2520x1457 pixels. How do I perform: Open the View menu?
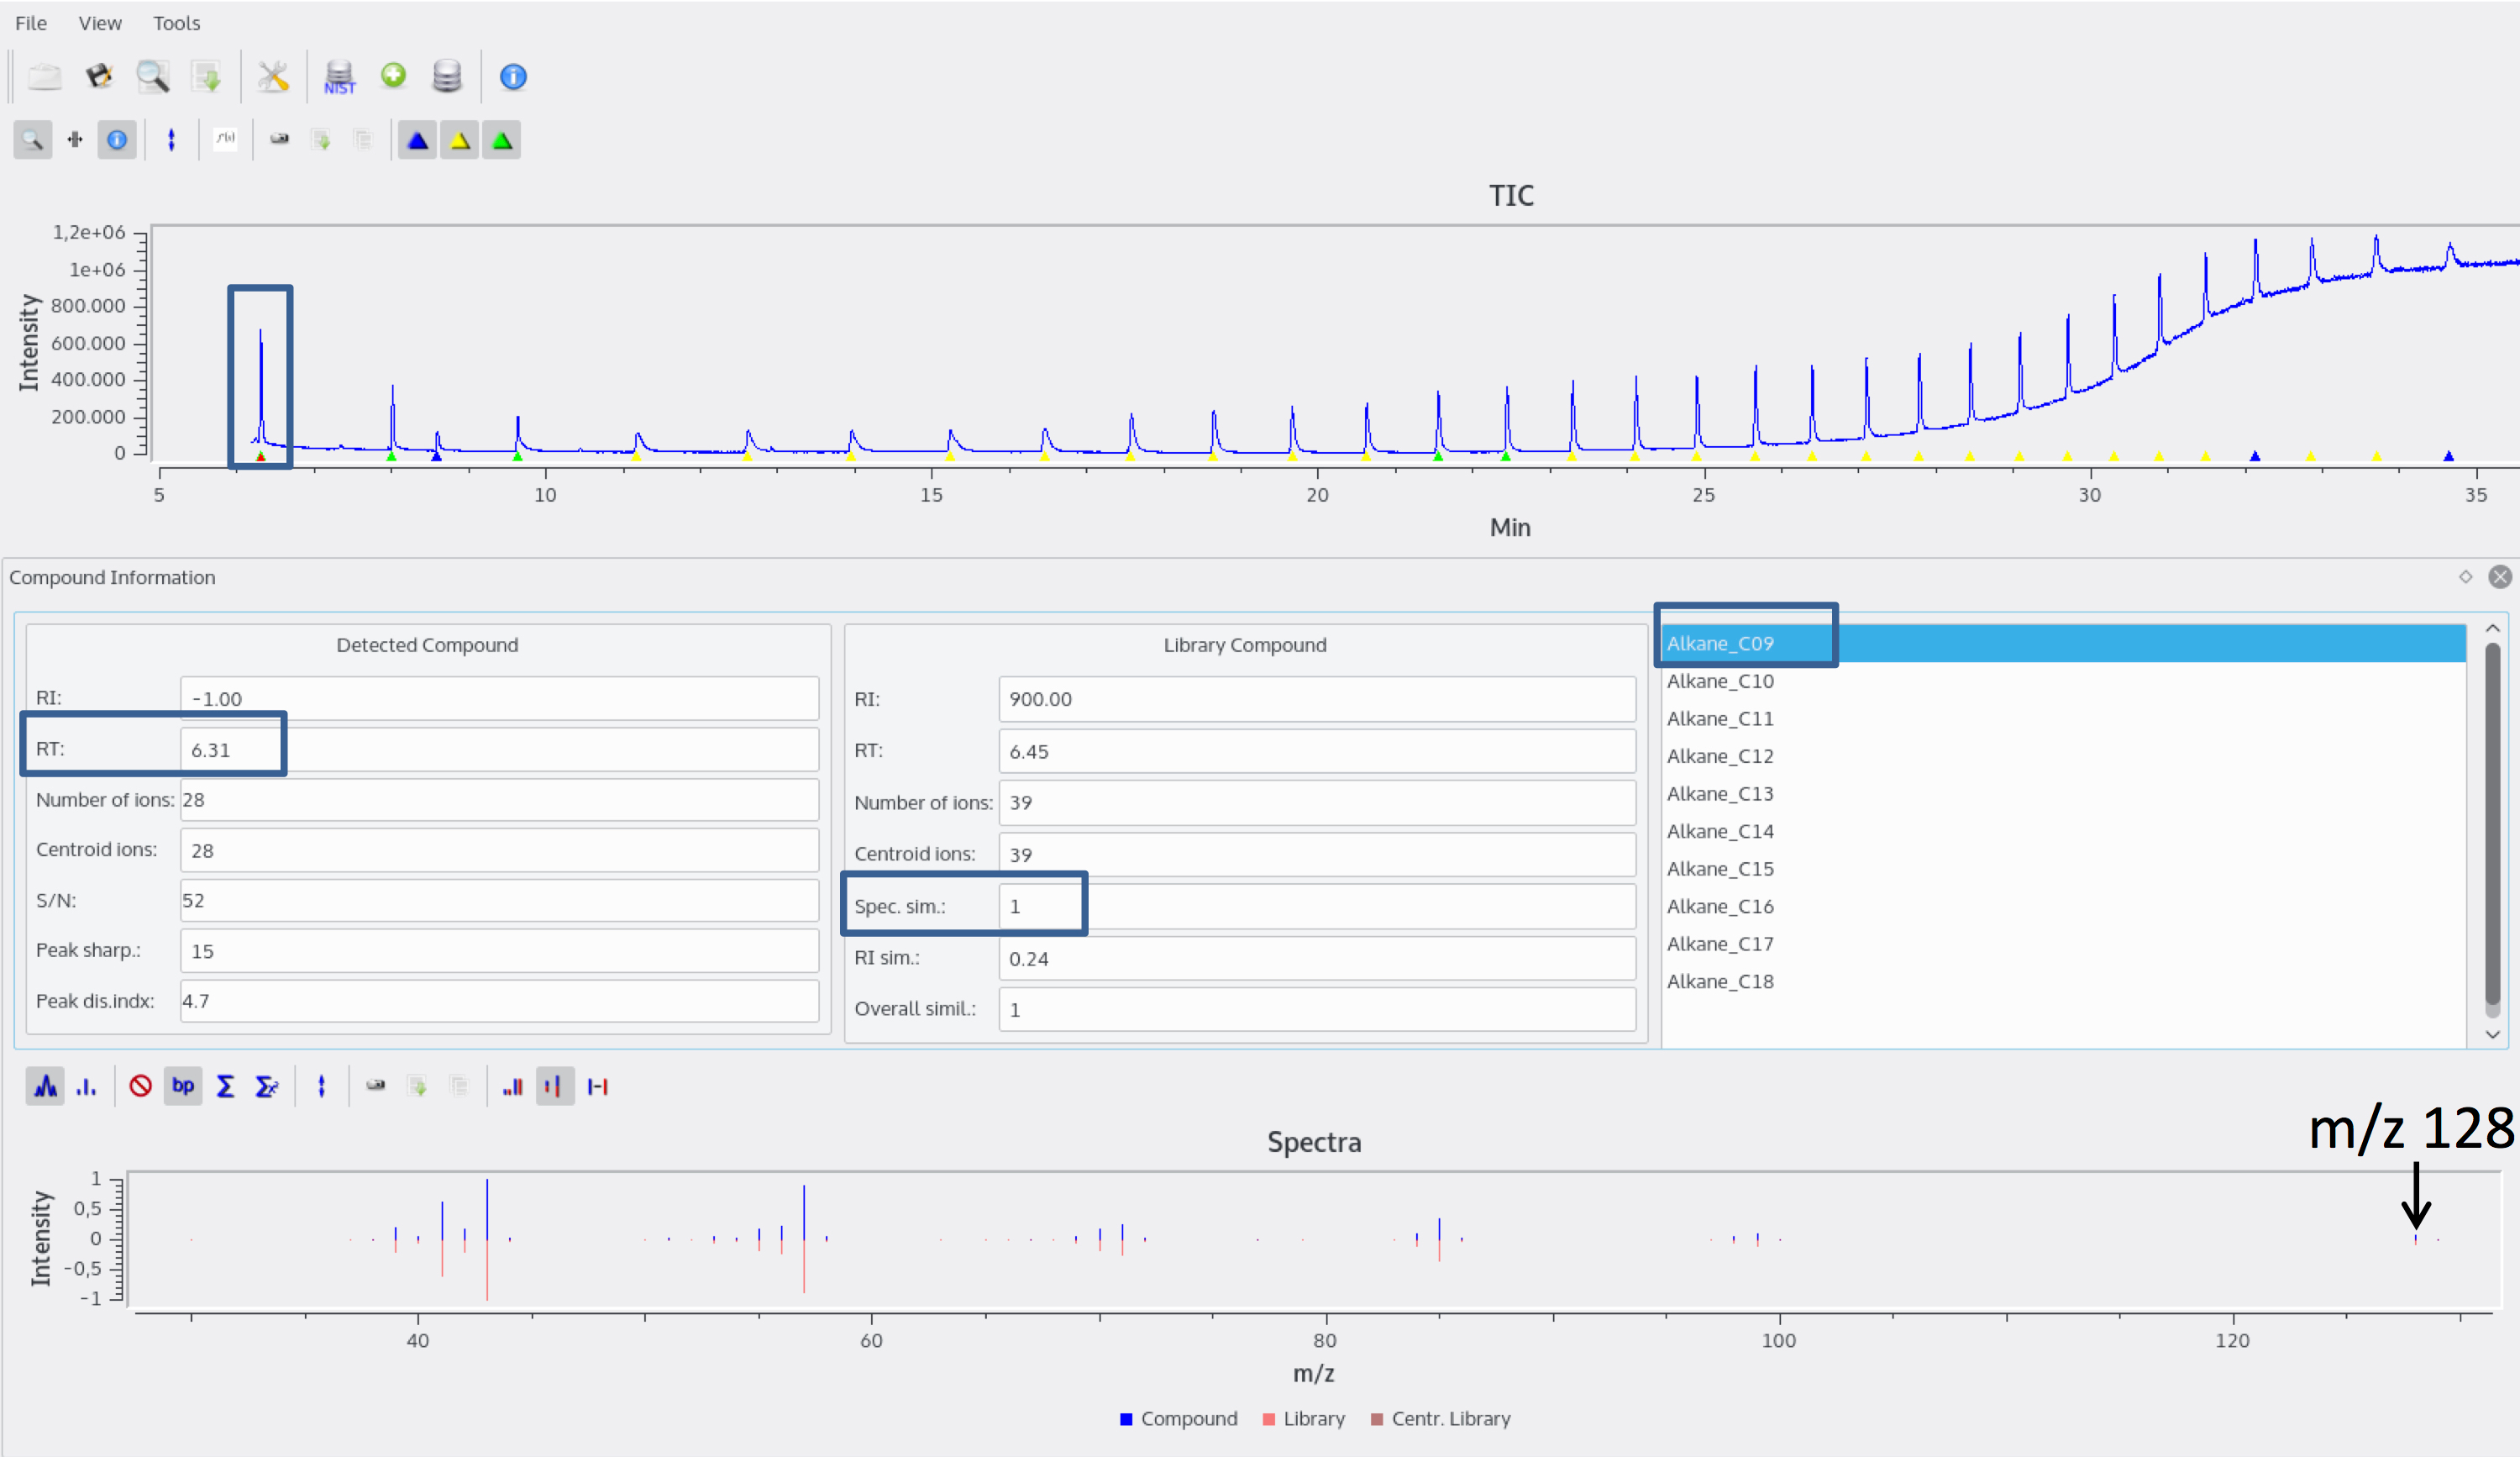[x=100, y=23]
